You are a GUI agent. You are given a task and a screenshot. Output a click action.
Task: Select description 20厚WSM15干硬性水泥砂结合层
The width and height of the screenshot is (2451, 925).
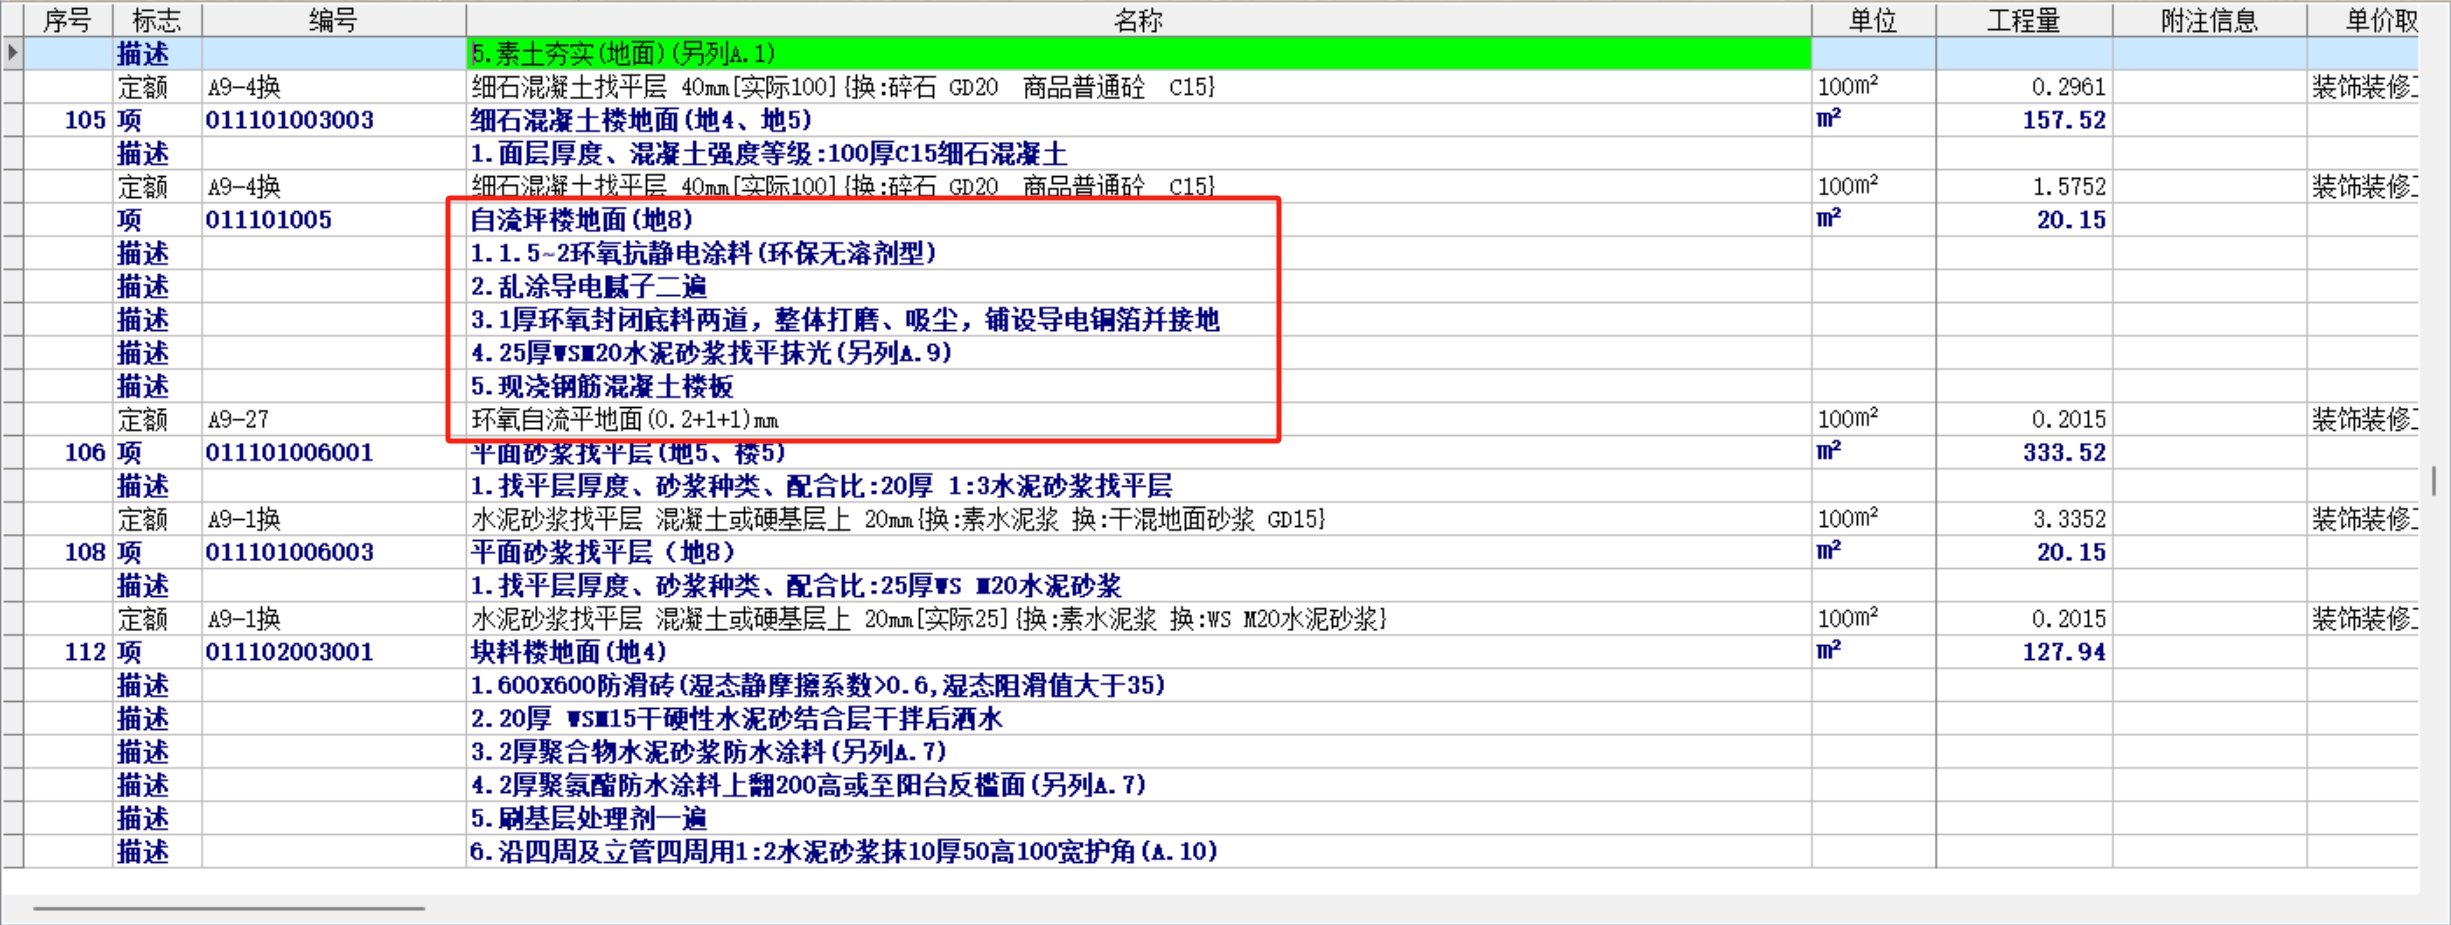[736, 718]
